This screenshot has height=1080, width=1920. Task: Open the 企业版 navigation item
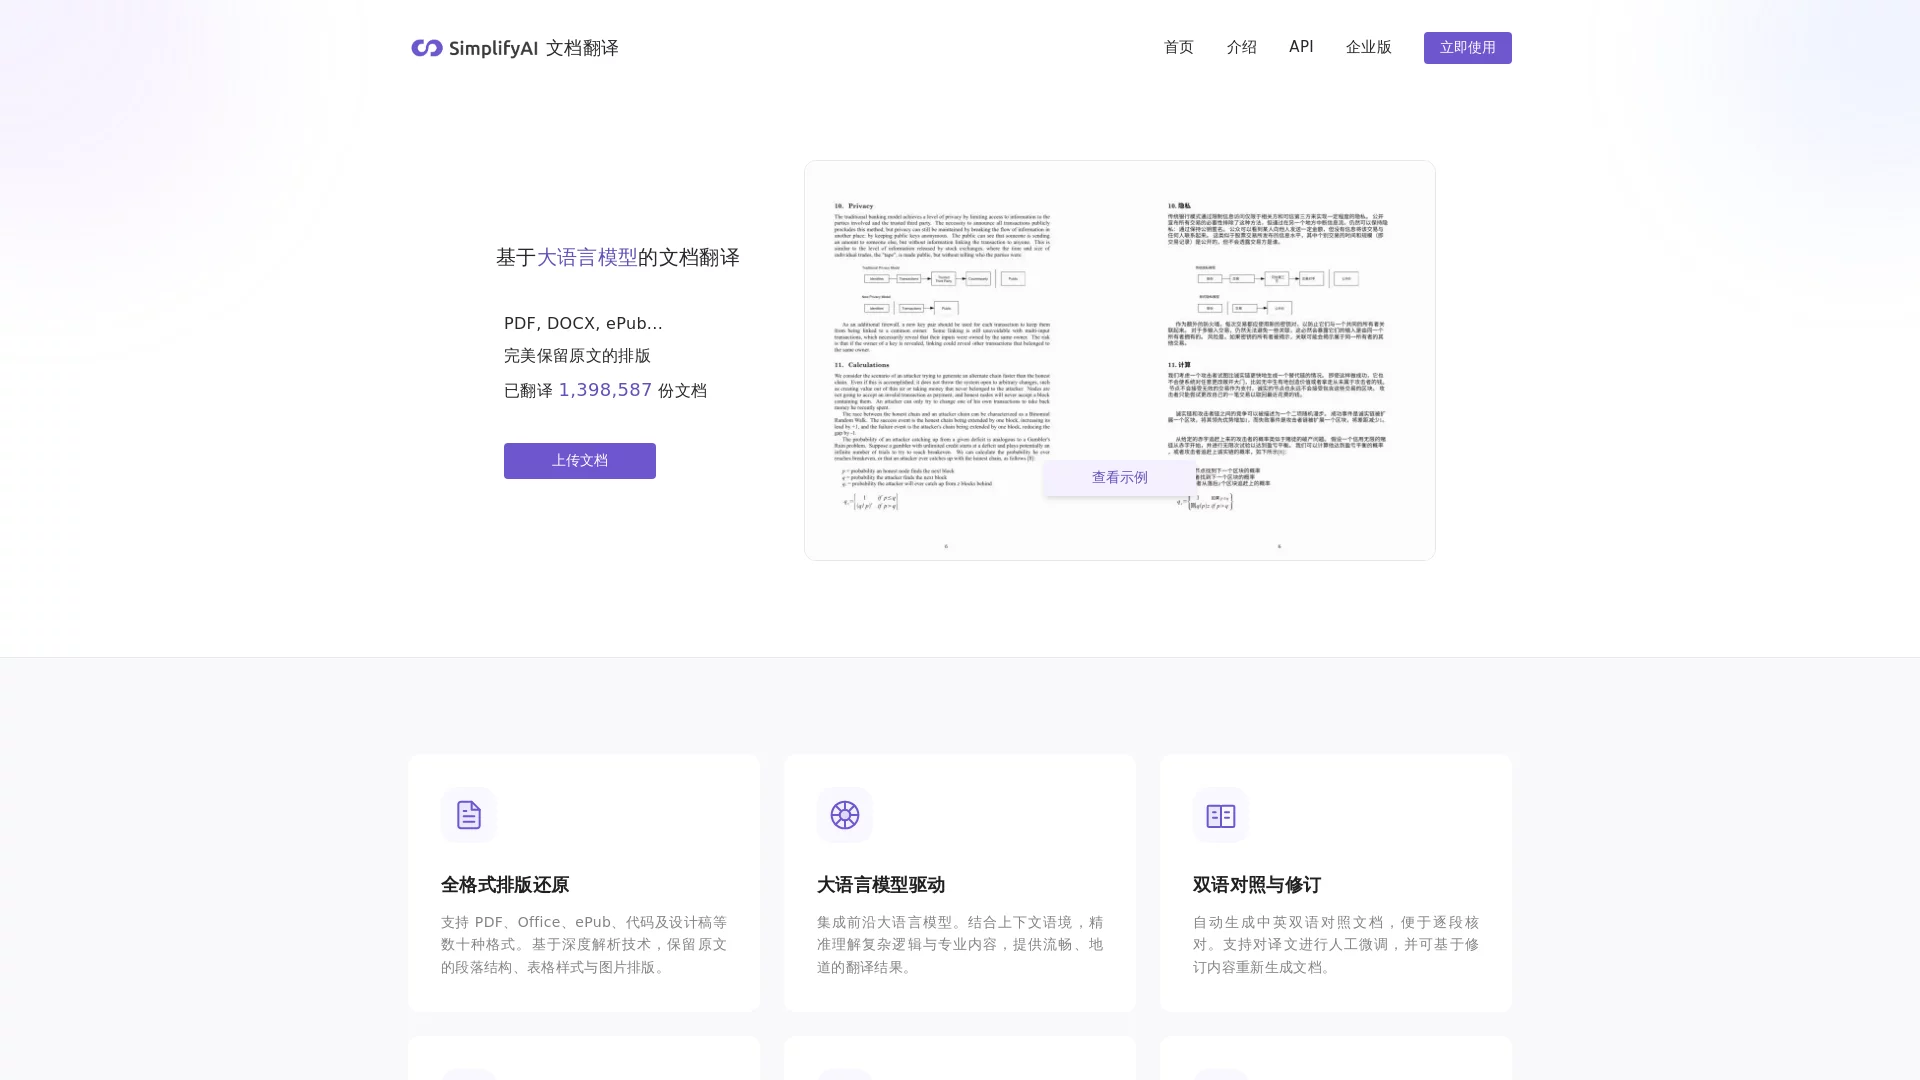1367,47
